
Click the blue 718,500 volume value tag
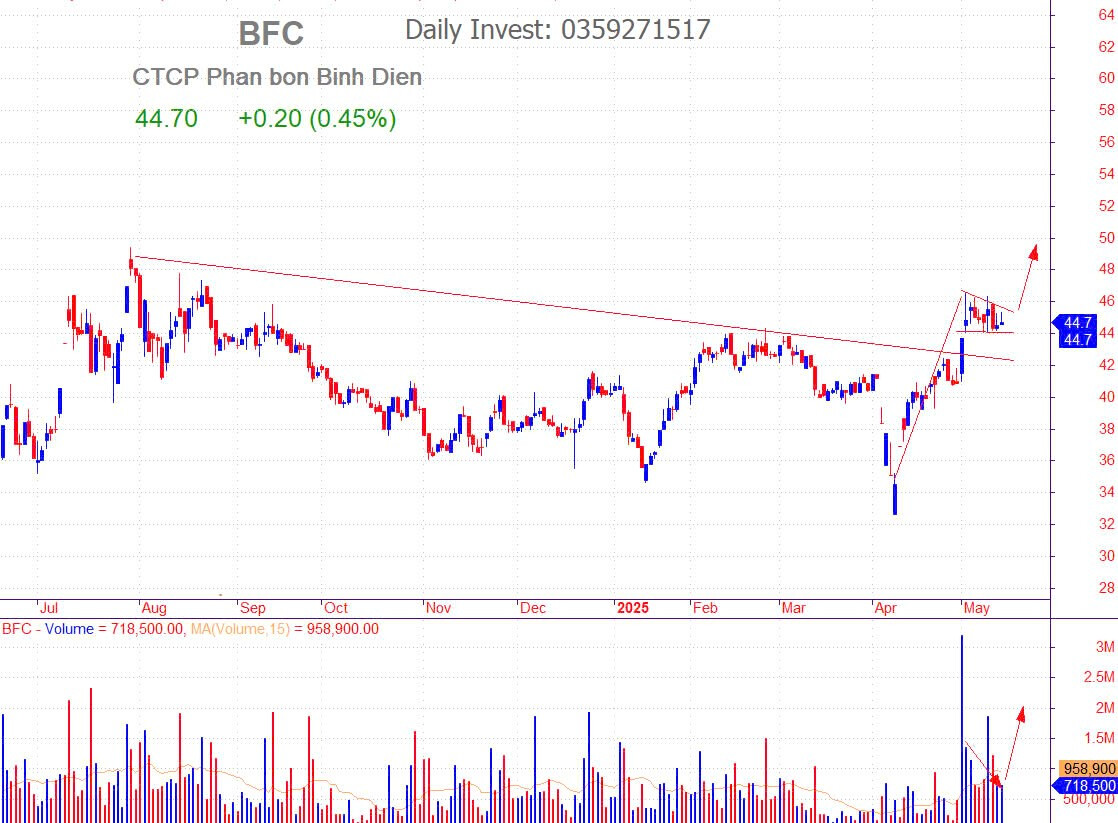[1085, 786]
